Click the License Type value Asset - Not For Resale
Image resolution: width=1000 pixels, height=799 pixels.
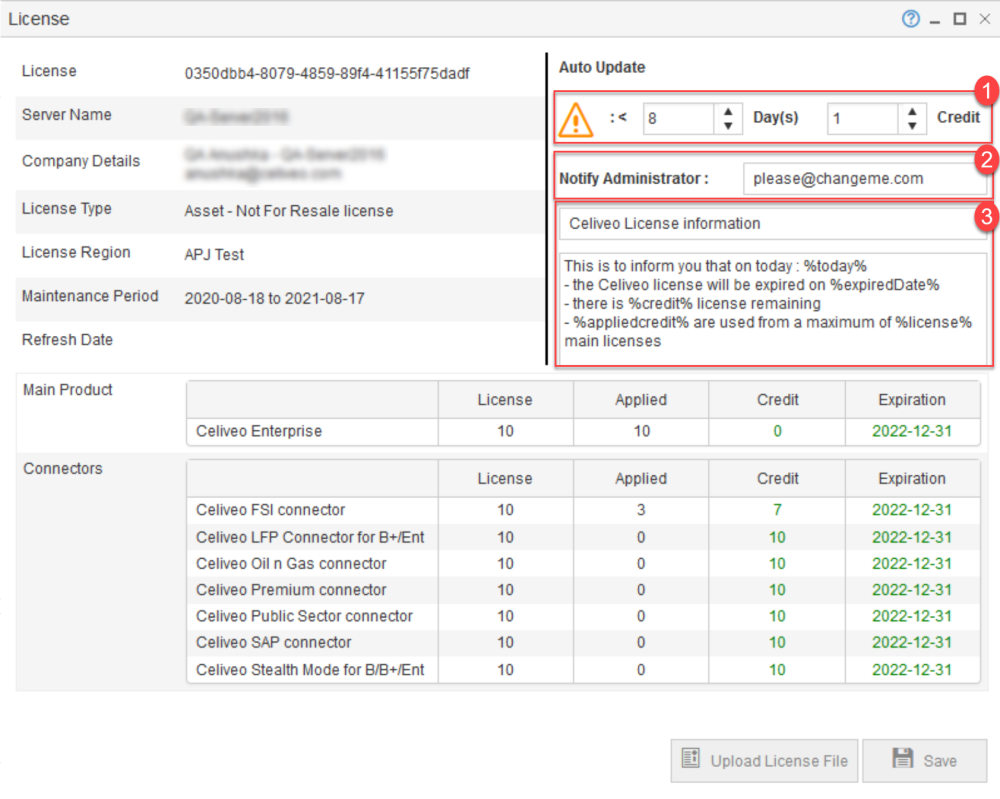pyautogui.click(x=289, y=211)
